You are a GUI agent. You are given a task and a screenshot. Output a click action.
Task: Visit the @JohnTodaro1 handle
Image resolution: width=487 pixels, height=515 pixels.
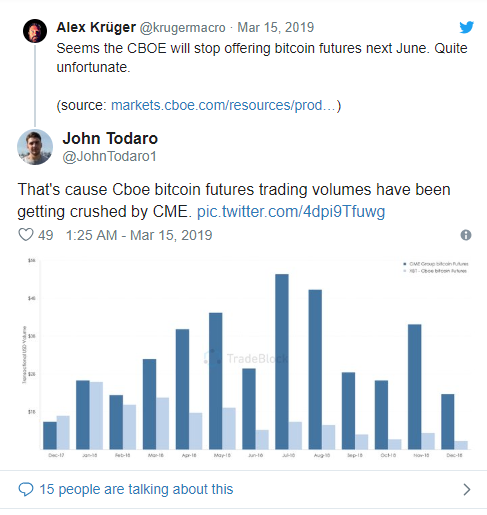110,156
